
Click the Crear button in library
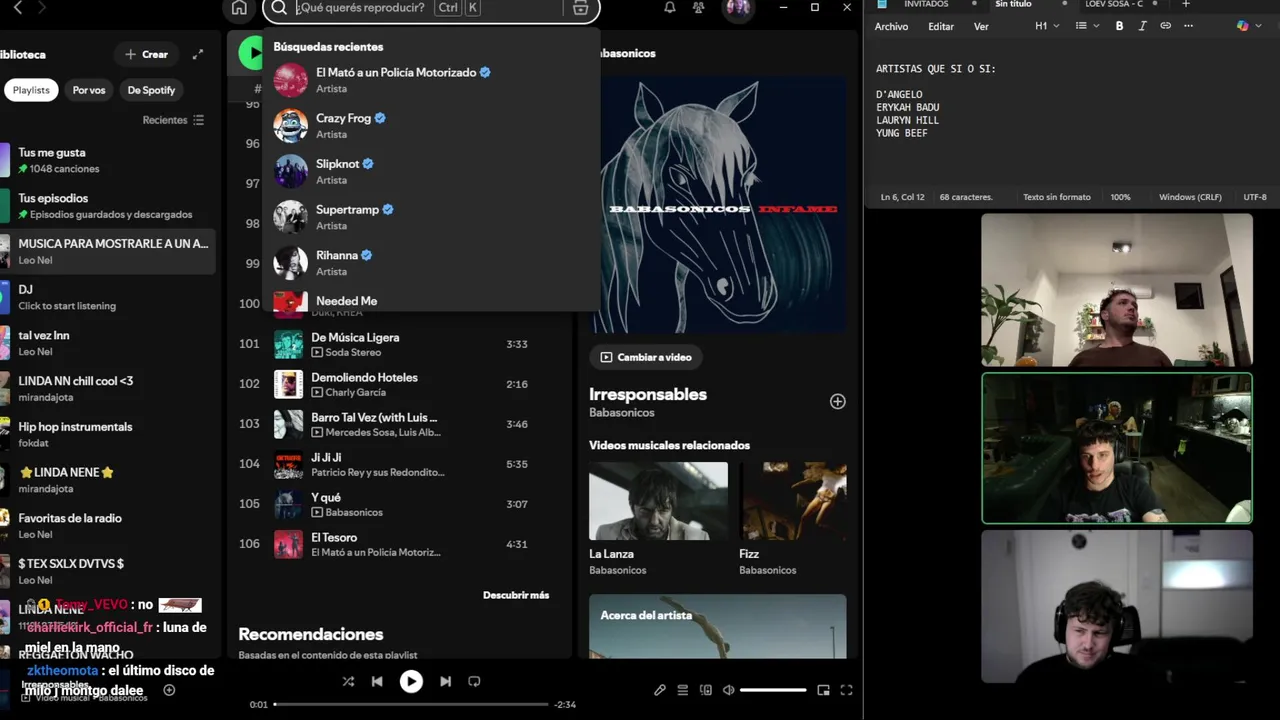[147, 54]
